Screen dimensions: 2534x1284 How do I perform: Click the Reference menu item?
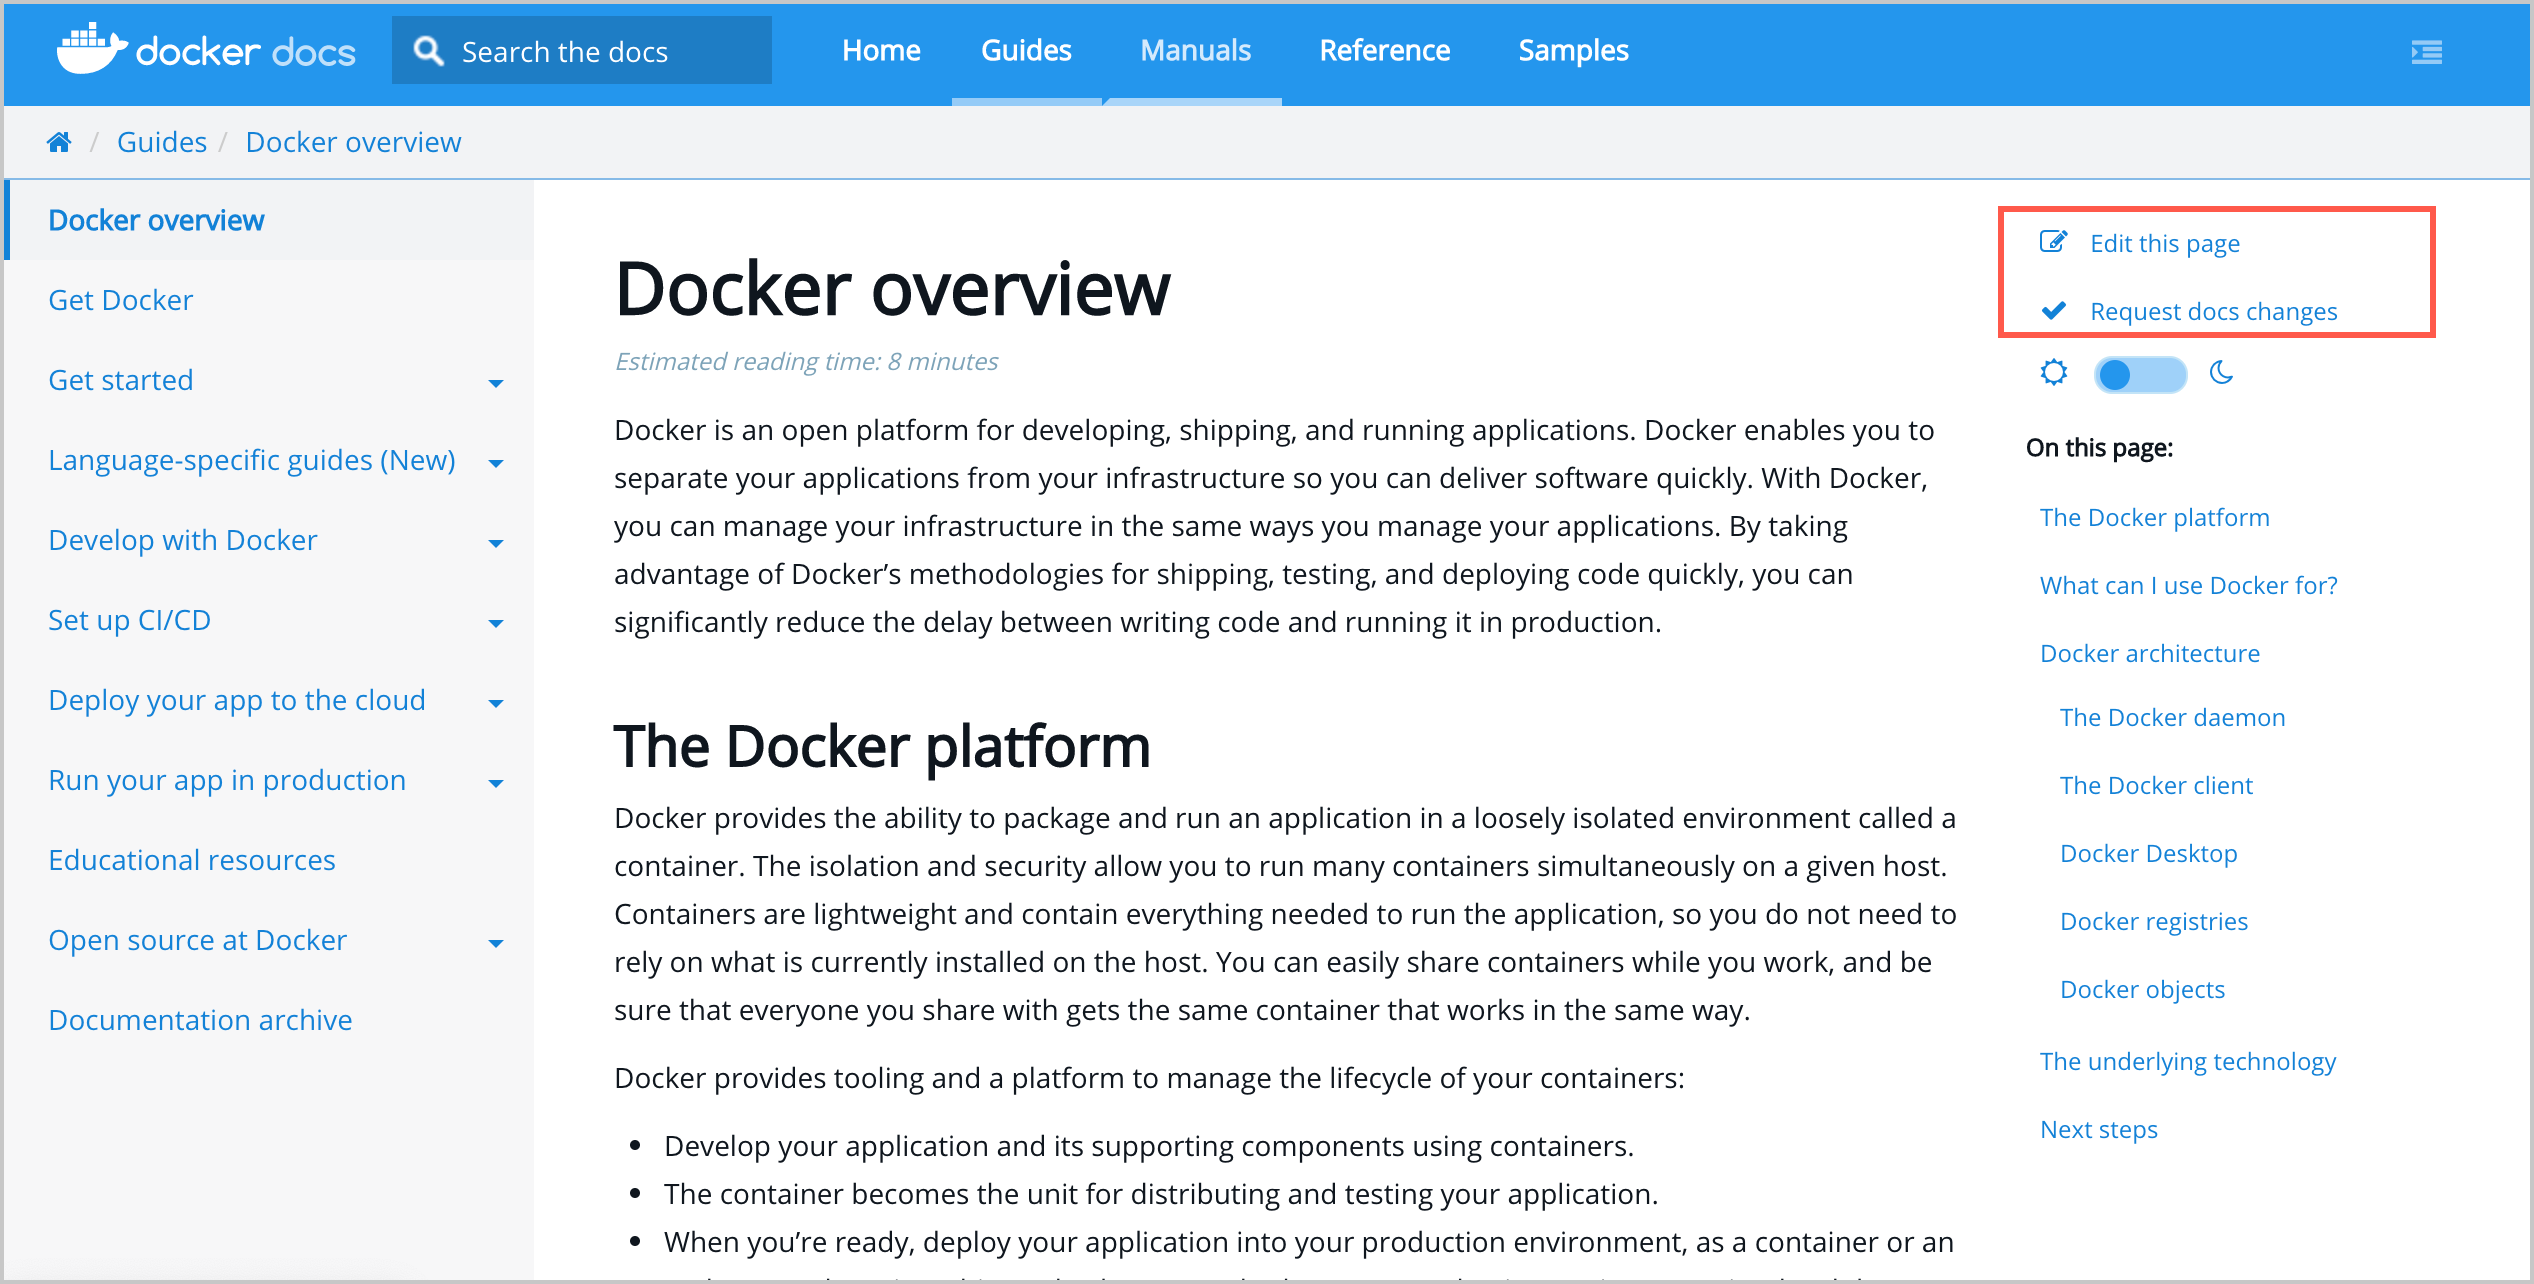[x=1385, y=51]
